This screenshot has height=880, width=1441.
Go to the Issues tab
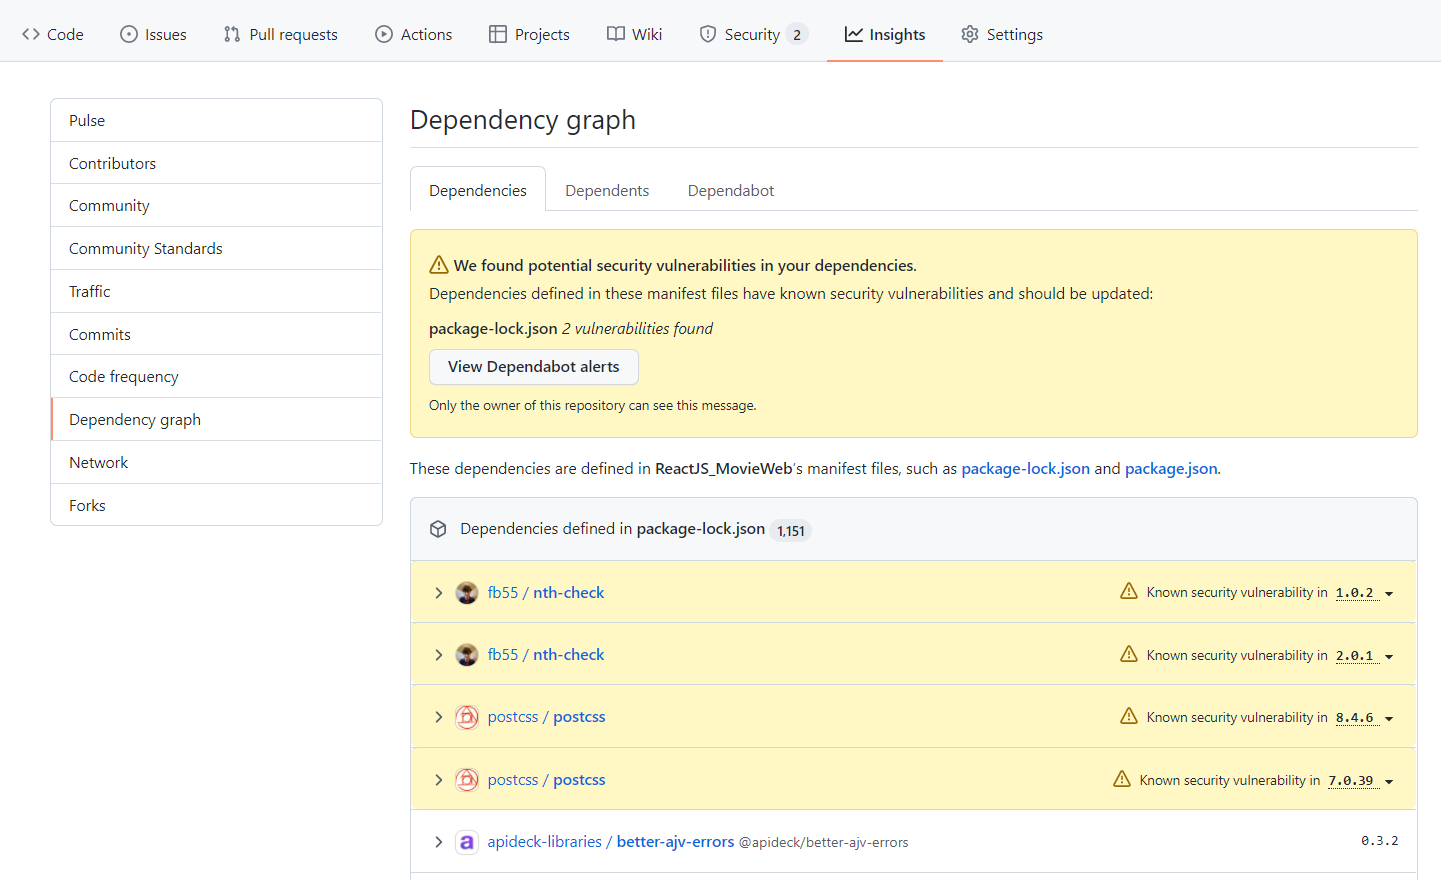click(x=153, y=34)
